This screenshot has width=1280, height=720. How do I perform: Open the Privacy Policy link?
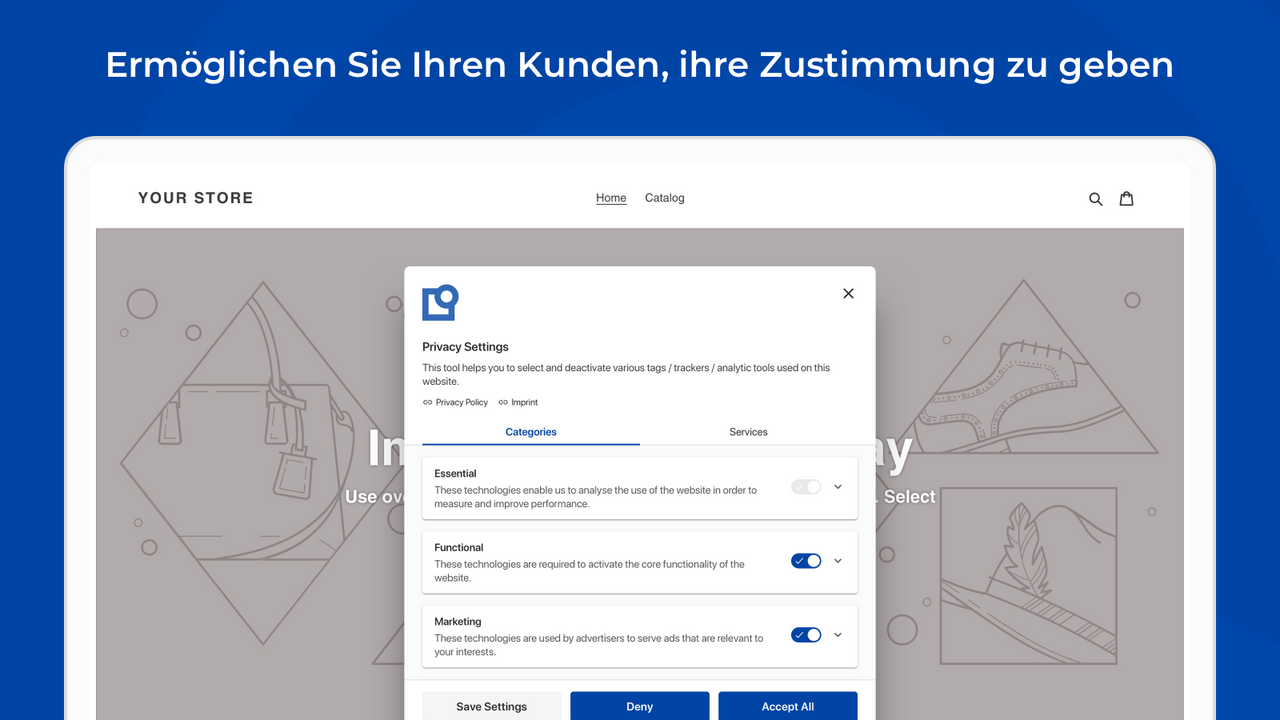click(462, 402)
